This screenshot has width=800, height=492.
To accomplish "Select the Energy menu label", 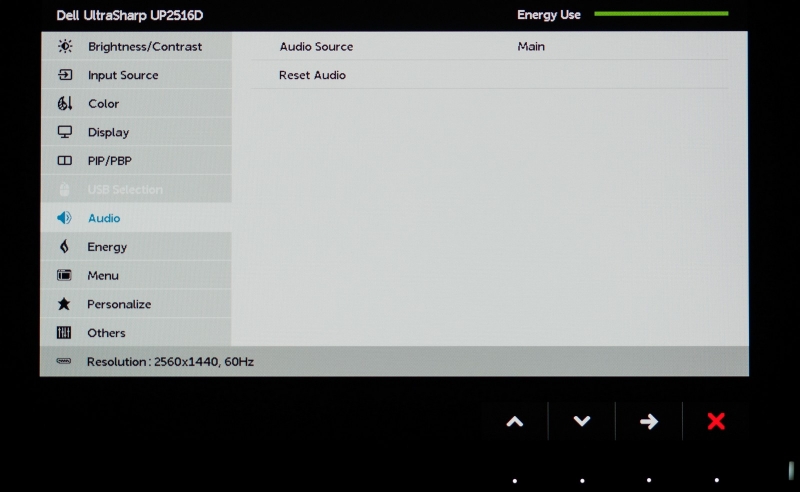I will click(x=107, y=247).
